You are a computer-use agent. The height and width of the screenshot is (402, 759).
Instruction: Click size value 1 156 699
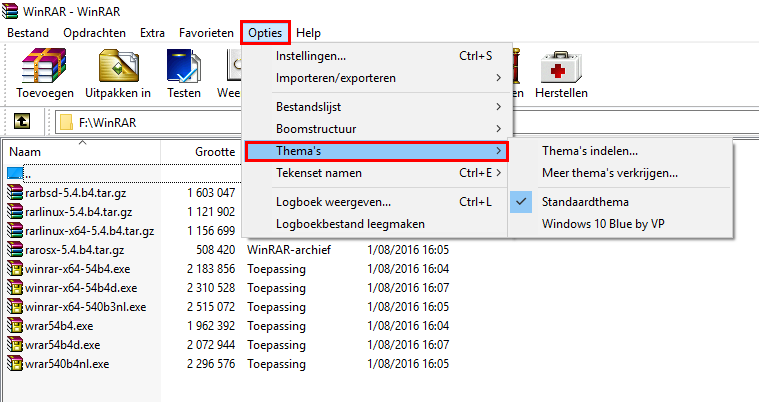point(211,231)
